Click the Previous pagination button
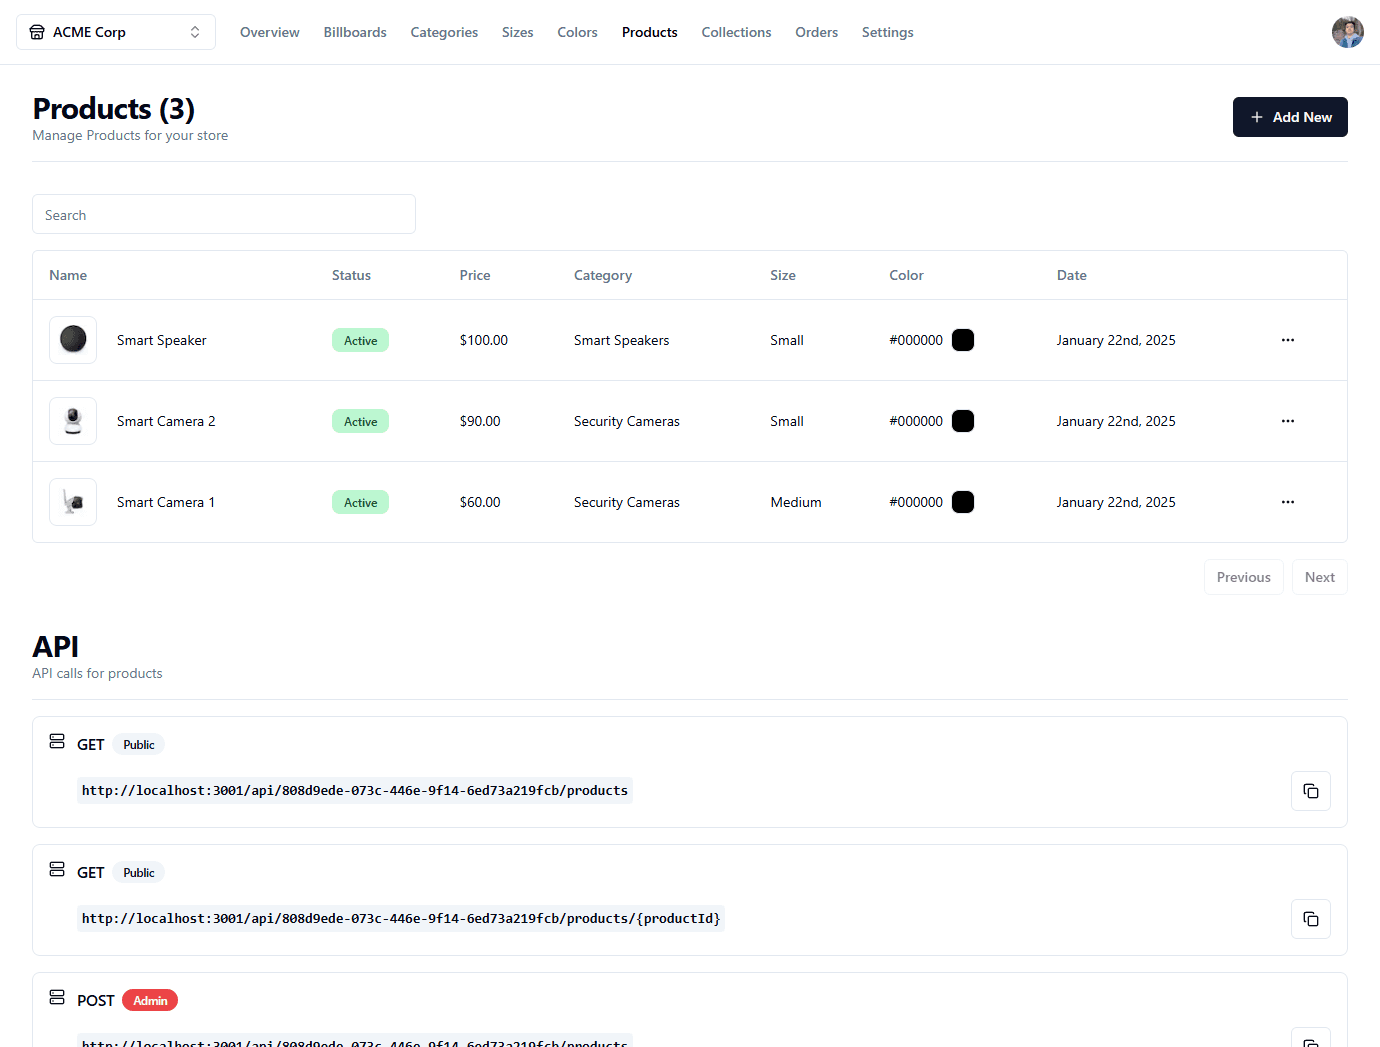The image size is (1380, 1047). (x=1243, y=577)
